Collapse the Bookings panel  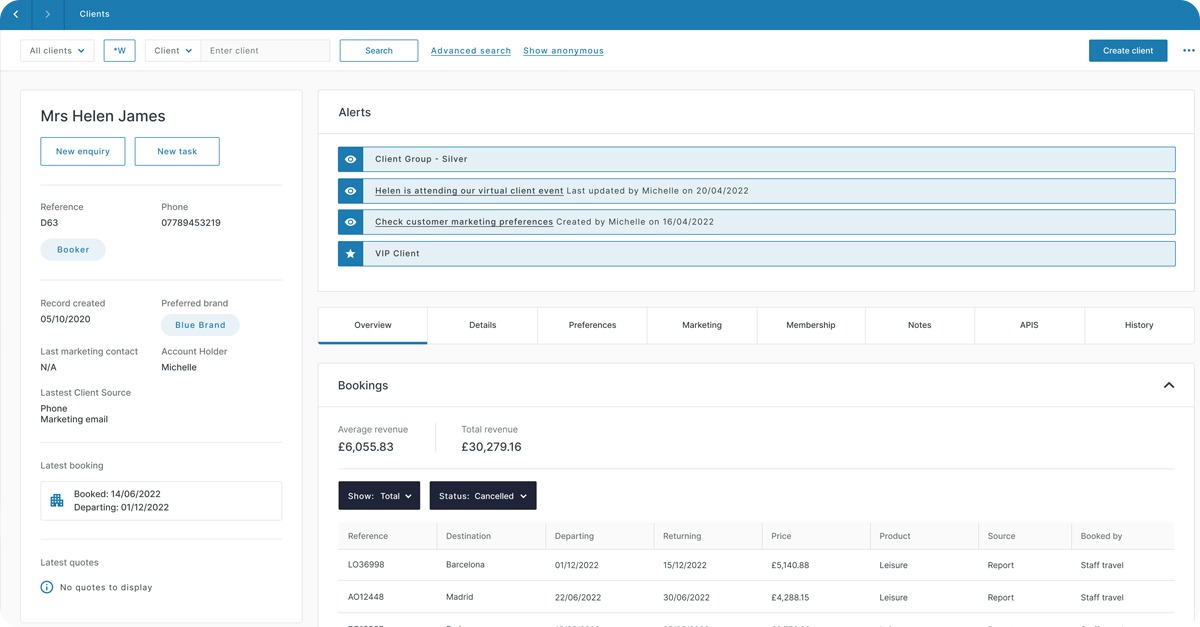(x=1168, y=384)
